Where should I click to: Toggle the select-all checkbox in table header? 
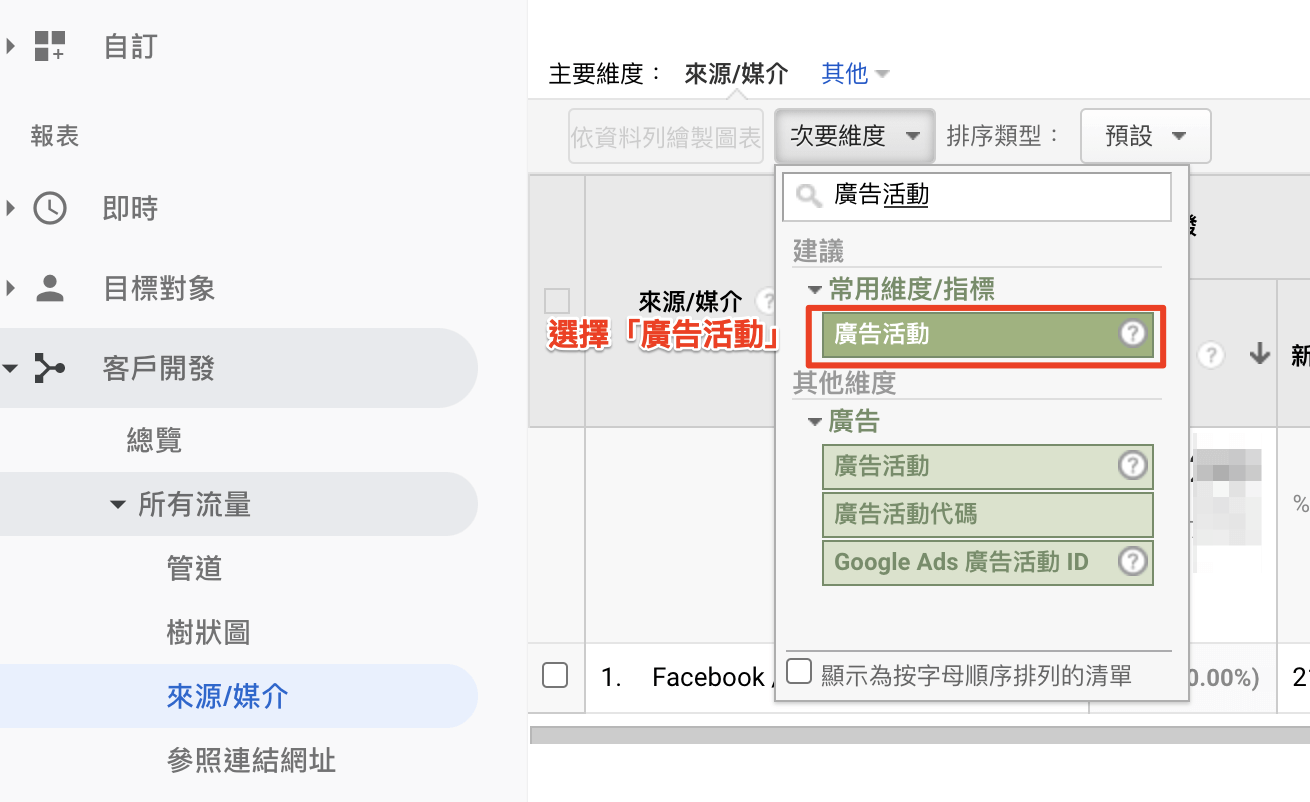(557, 301)
